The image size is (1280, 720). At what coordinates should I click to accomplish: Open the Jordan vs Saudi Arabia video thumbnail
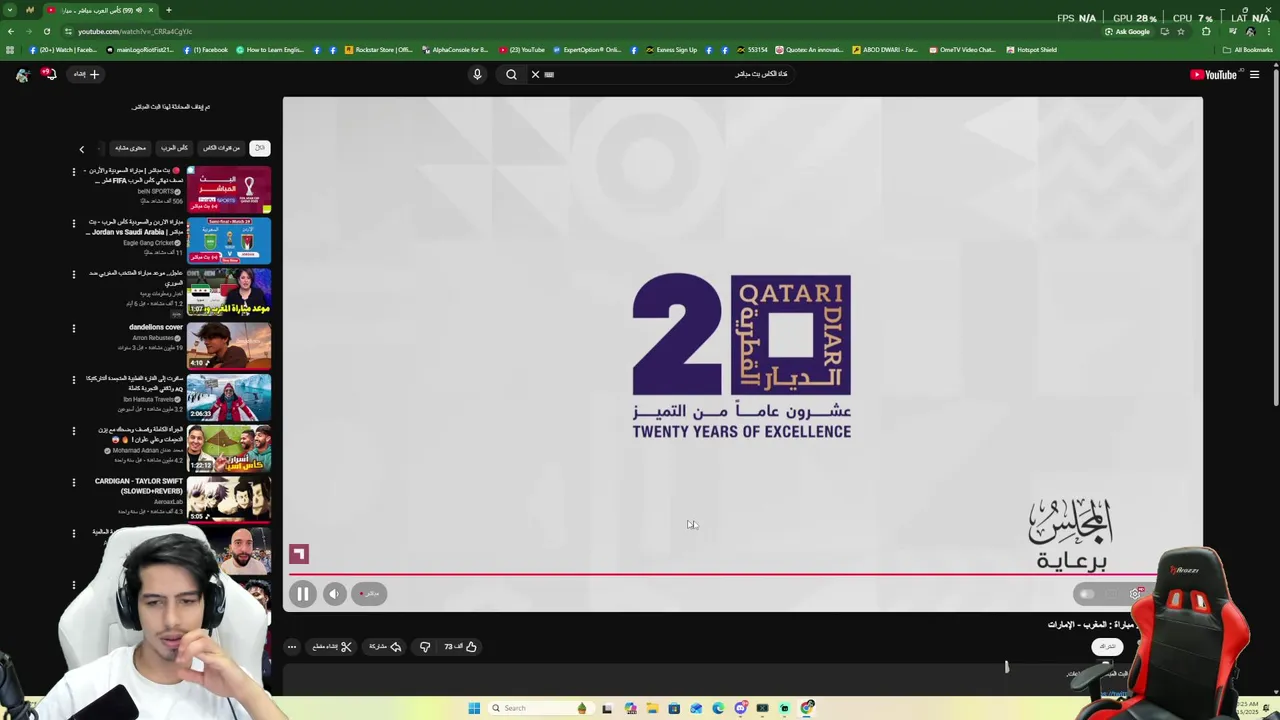pyautogui.click(x=229, y=241)
